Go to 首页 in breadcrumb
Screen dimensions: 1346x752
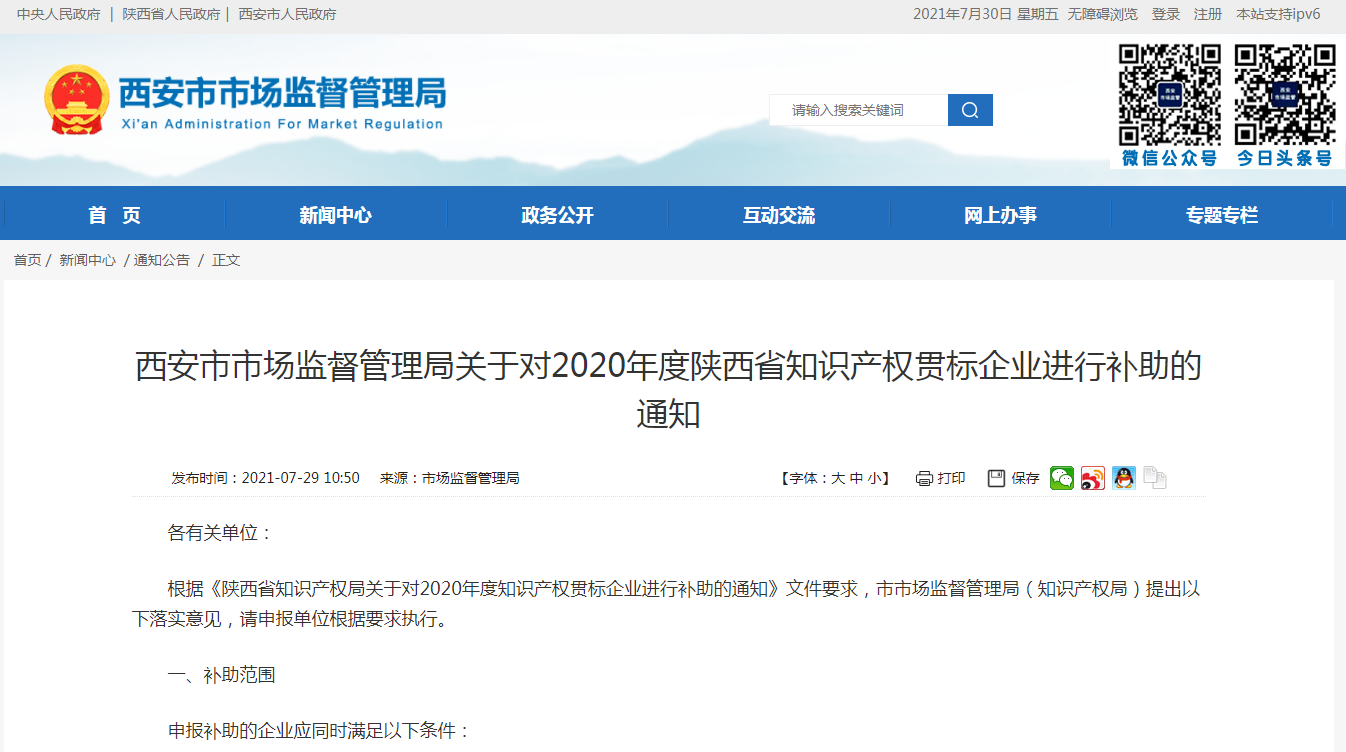pyautogui.click(x=27, y=260)
